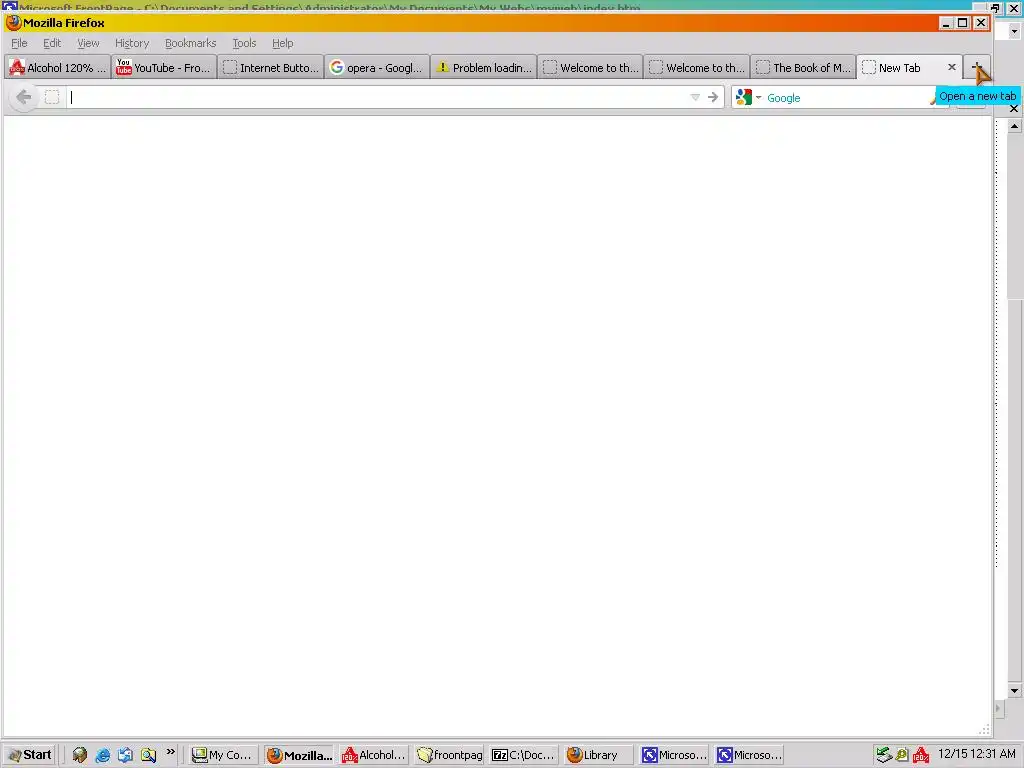Open the Bookmarks menu
1024x768 pixels.
pyautogui.click(x=190, y=43)
